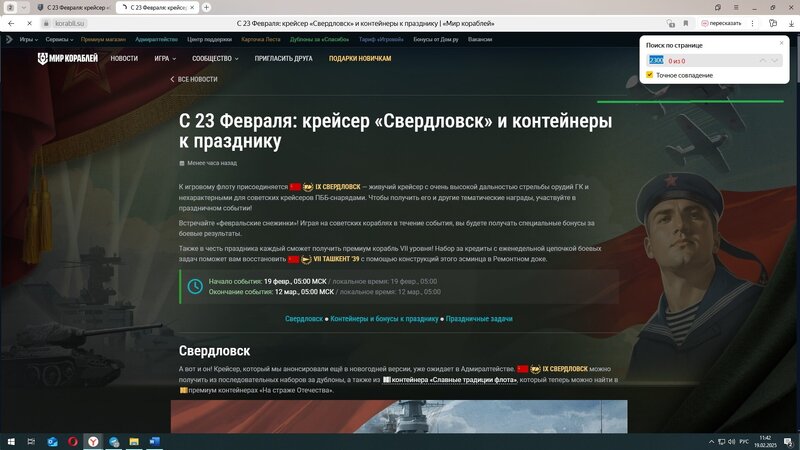Go to previous search match arrow
The width and height of the screenshot is (800, 450).
(x=762, y=60)
